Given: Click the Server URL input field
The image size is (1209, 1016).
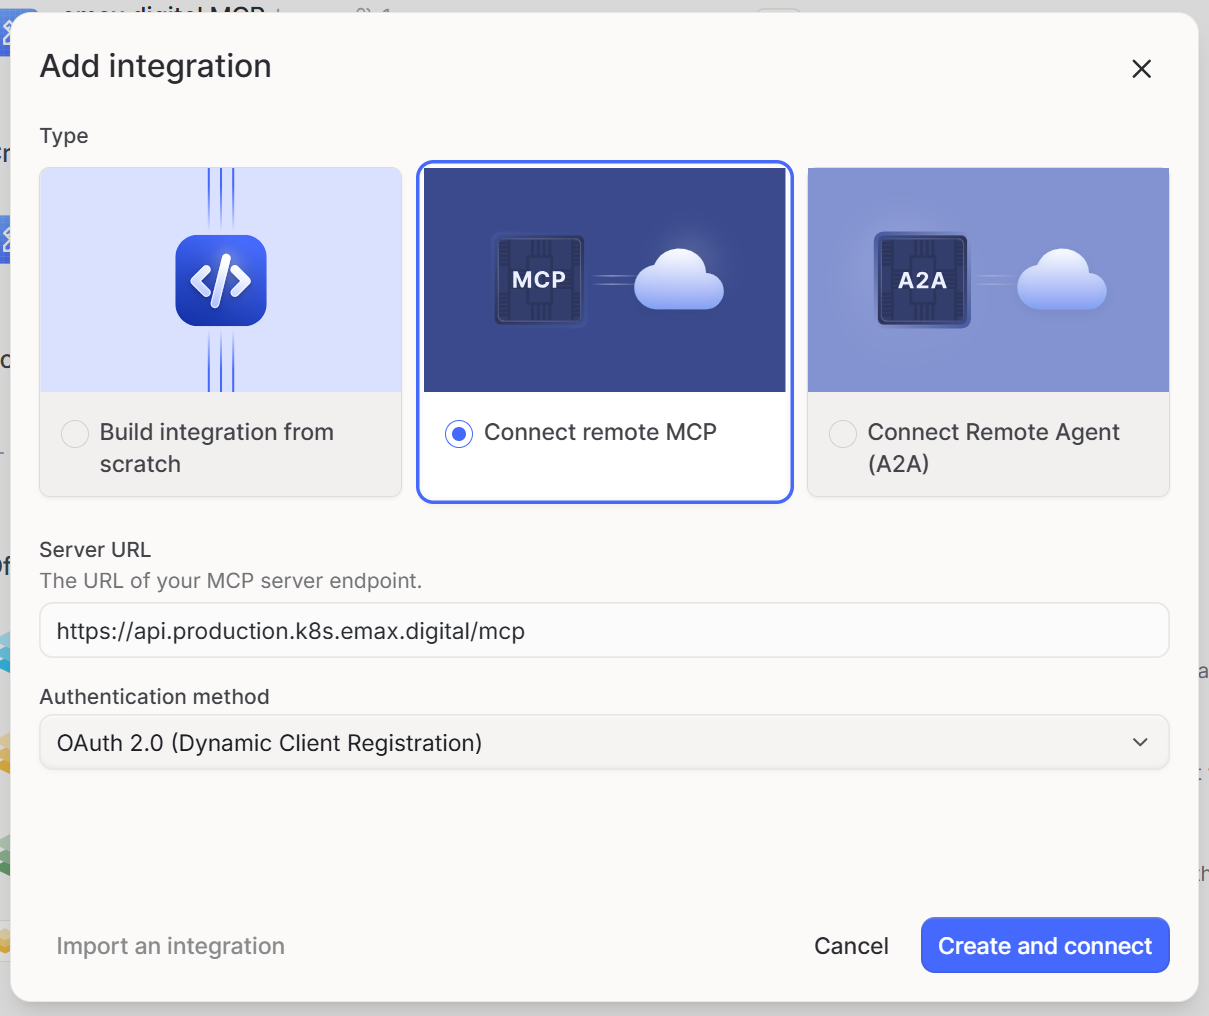Looking at the screenshot, I should 604,630.
